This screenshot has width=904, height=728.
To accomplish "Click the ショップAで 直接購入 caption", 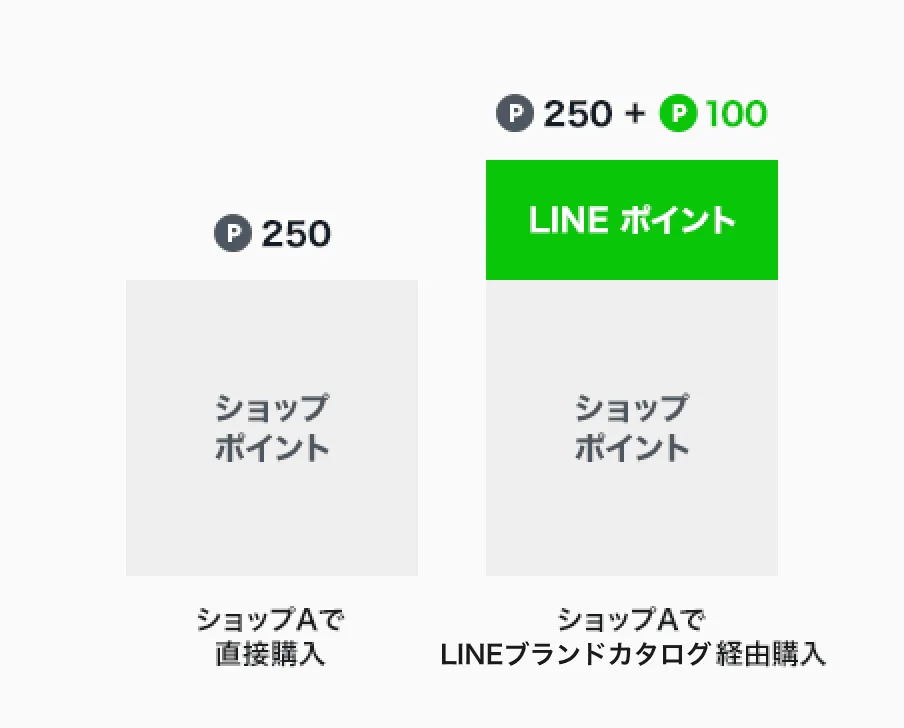I will click(x=270, y=637).
